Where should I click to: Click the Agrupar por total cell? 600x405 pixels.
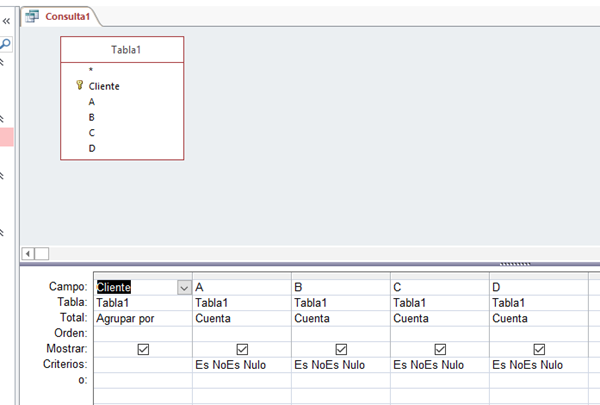[x=143, y=318]
